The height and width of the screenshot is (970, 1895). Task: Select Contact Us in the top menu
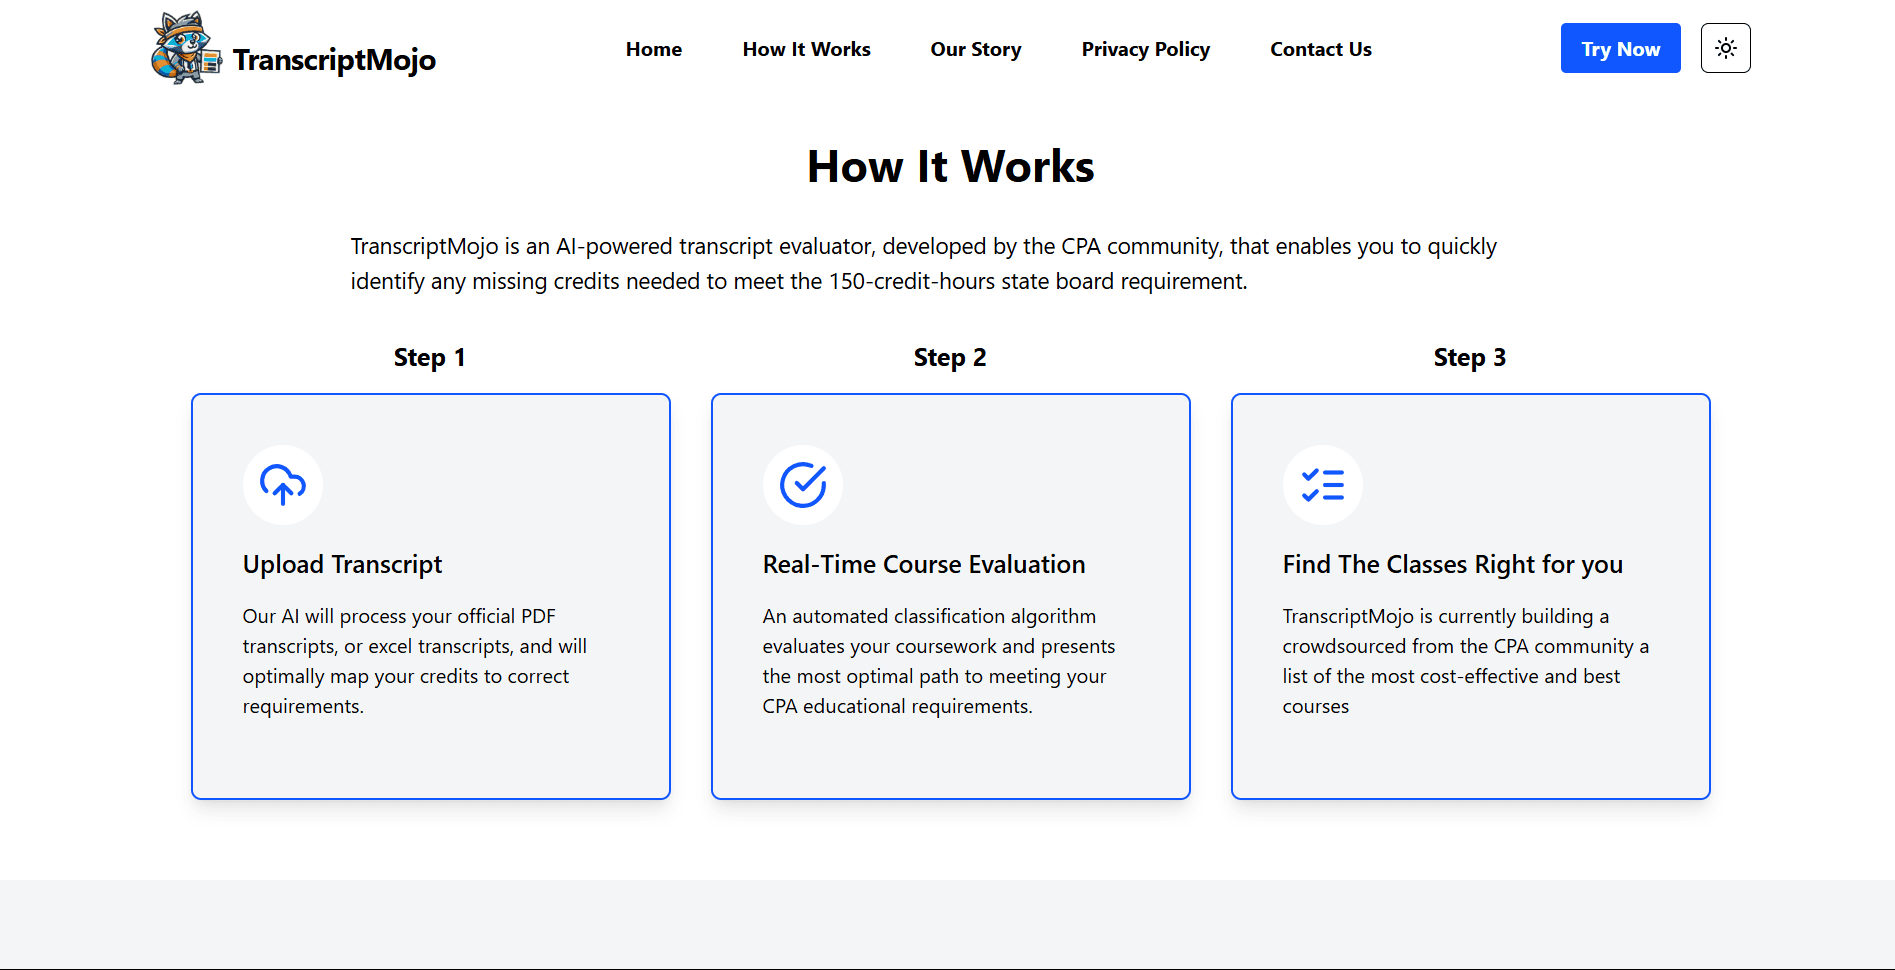point(1321,49)
